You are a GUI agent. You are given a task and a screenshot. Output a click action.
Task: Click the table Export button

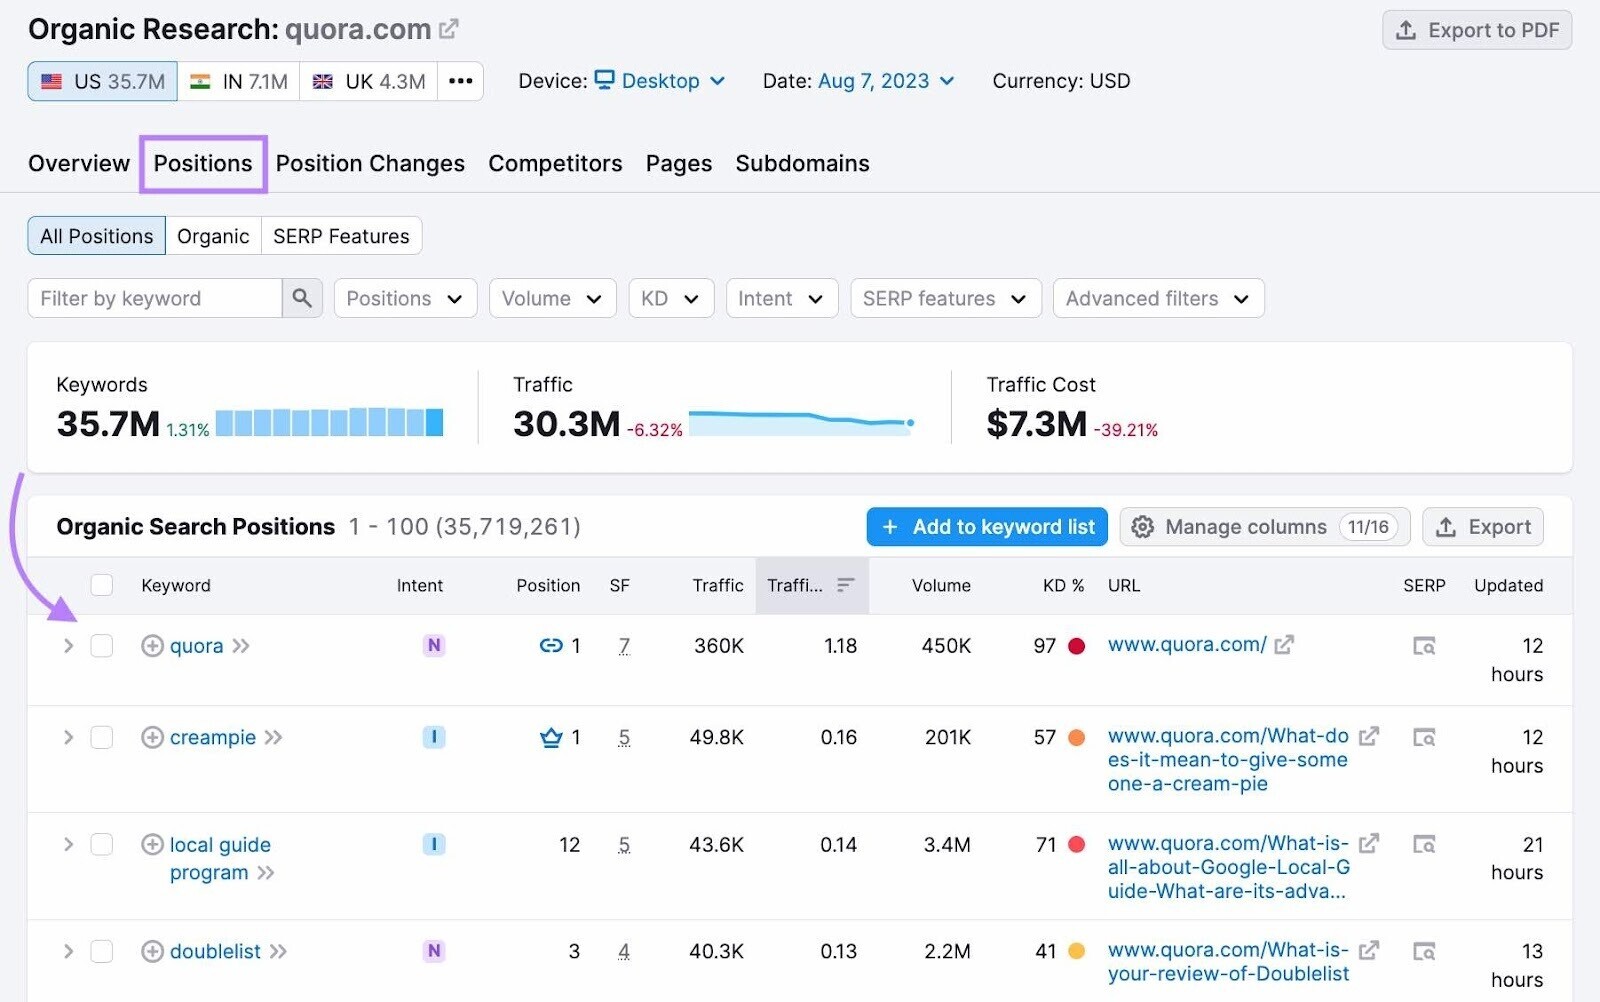(1483, 527)
